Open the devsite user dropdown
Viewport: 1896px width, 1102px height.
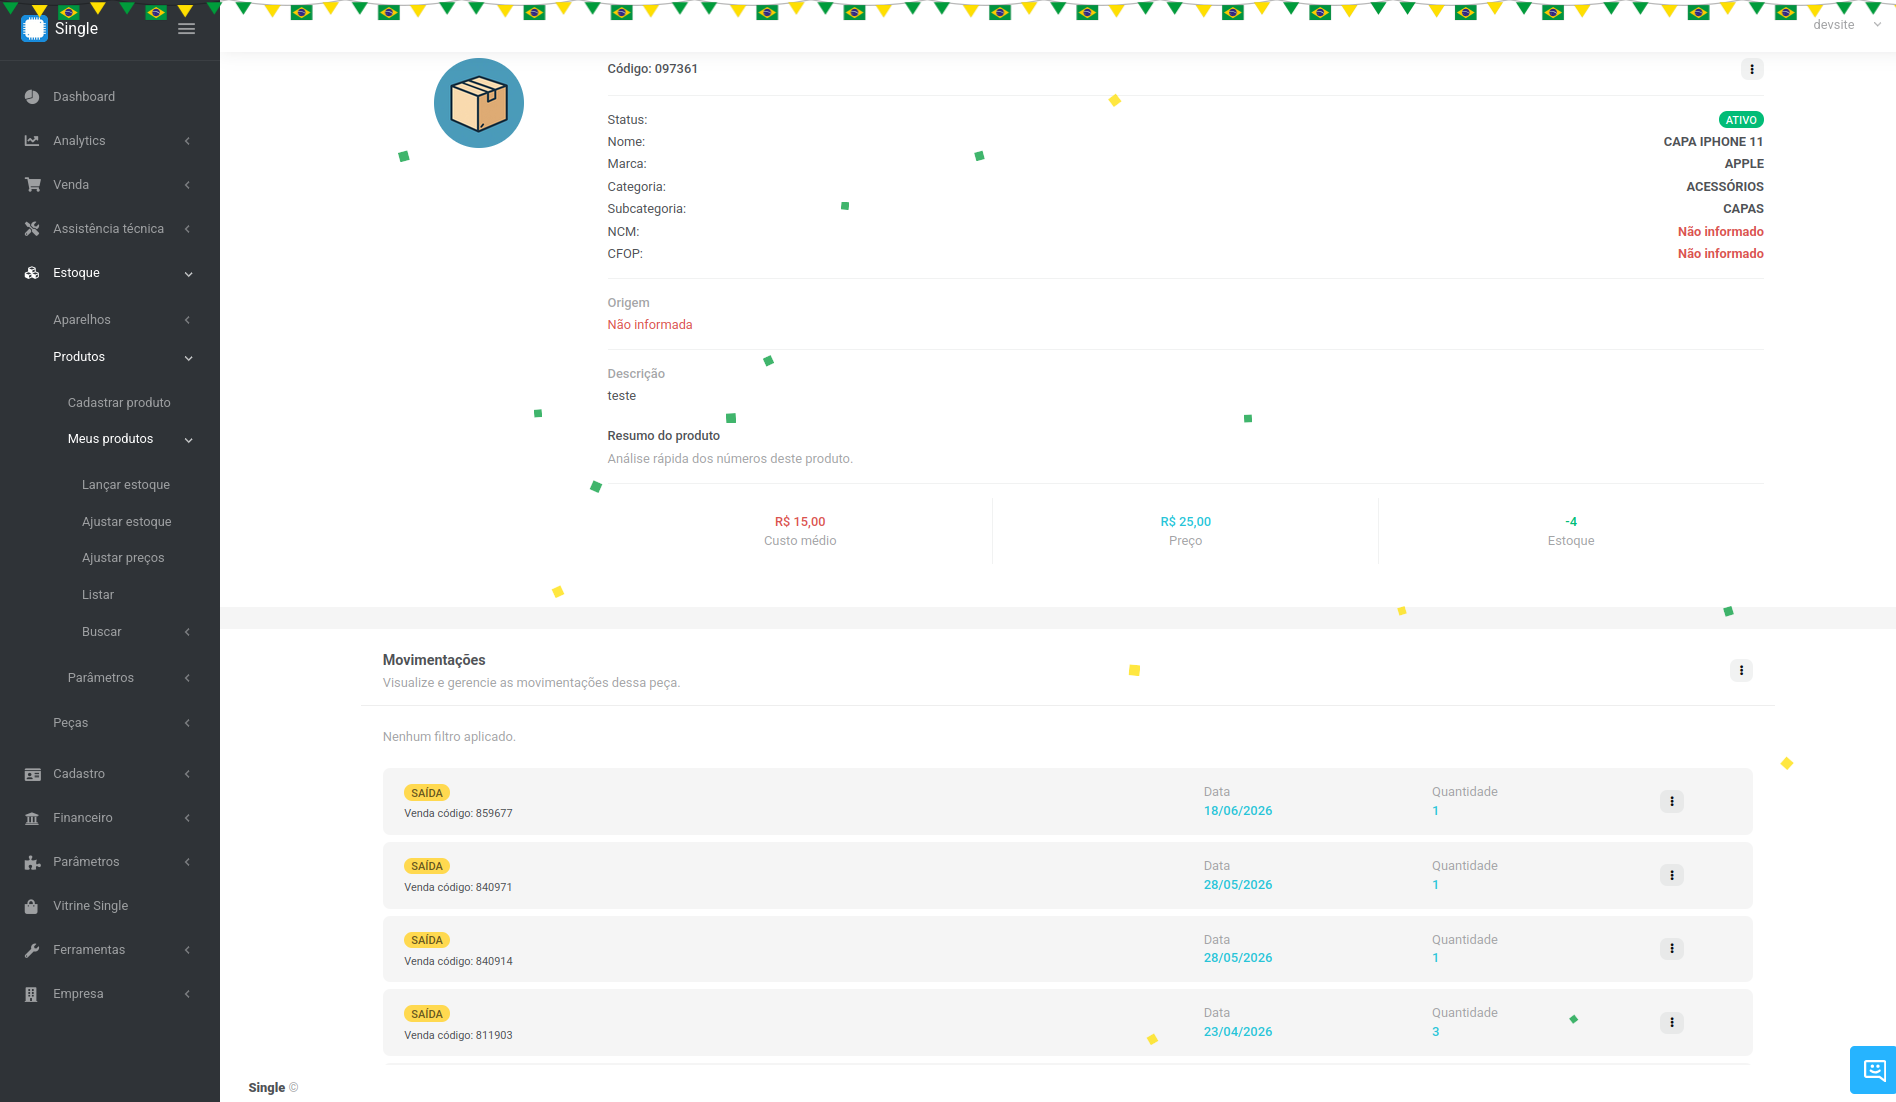[1846, 25]
